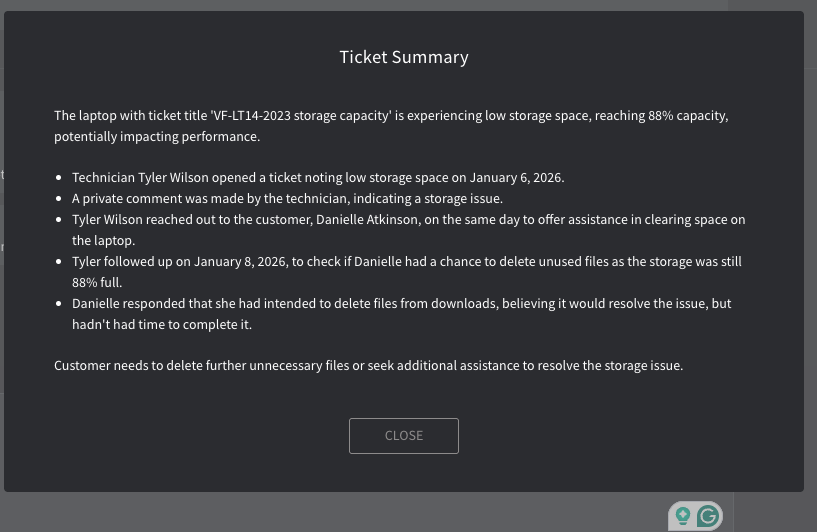Open the Grammarly G icon
This screenshot has width=817, height=532.
click(x=708, y=516)
